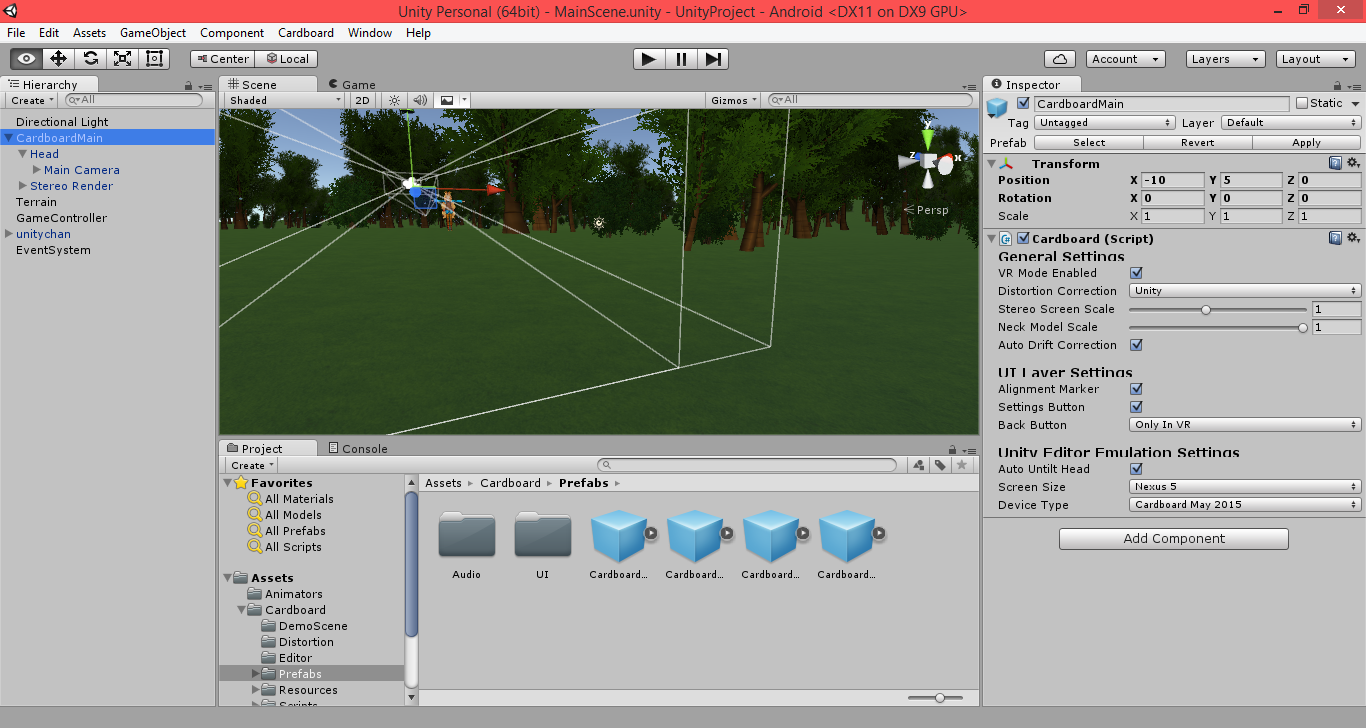Open the Cardboard menu
This screenshot has height=728, width=1366.
pos(306,33)
